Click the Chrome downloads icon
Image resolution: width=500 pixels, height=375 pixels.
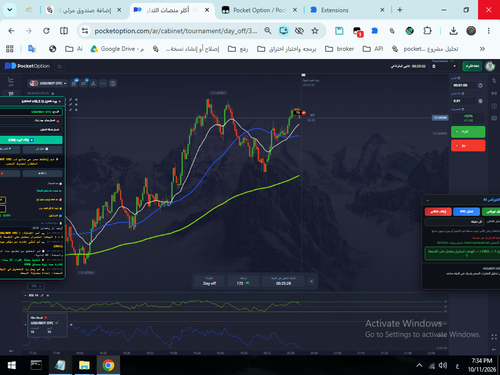(x=453, y=31)
